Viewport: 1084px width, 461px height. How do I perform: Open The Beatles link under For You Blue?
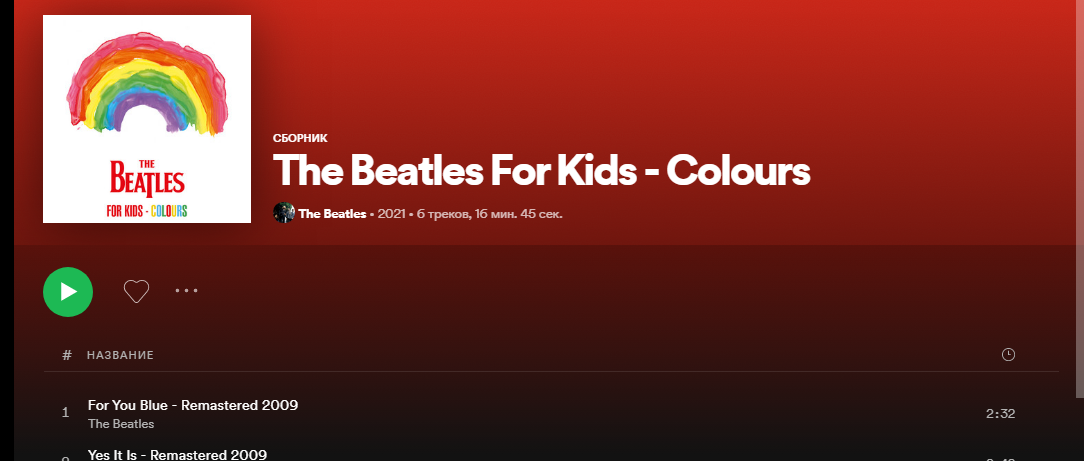(x=121, y=424)
